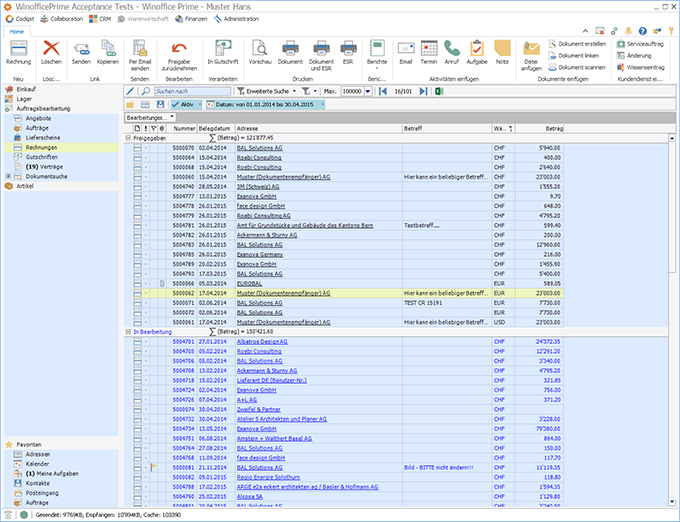The width and height of the screenshot is (680, 522).
Task: Open the Vorschau print preview
Action: point(260,52)
